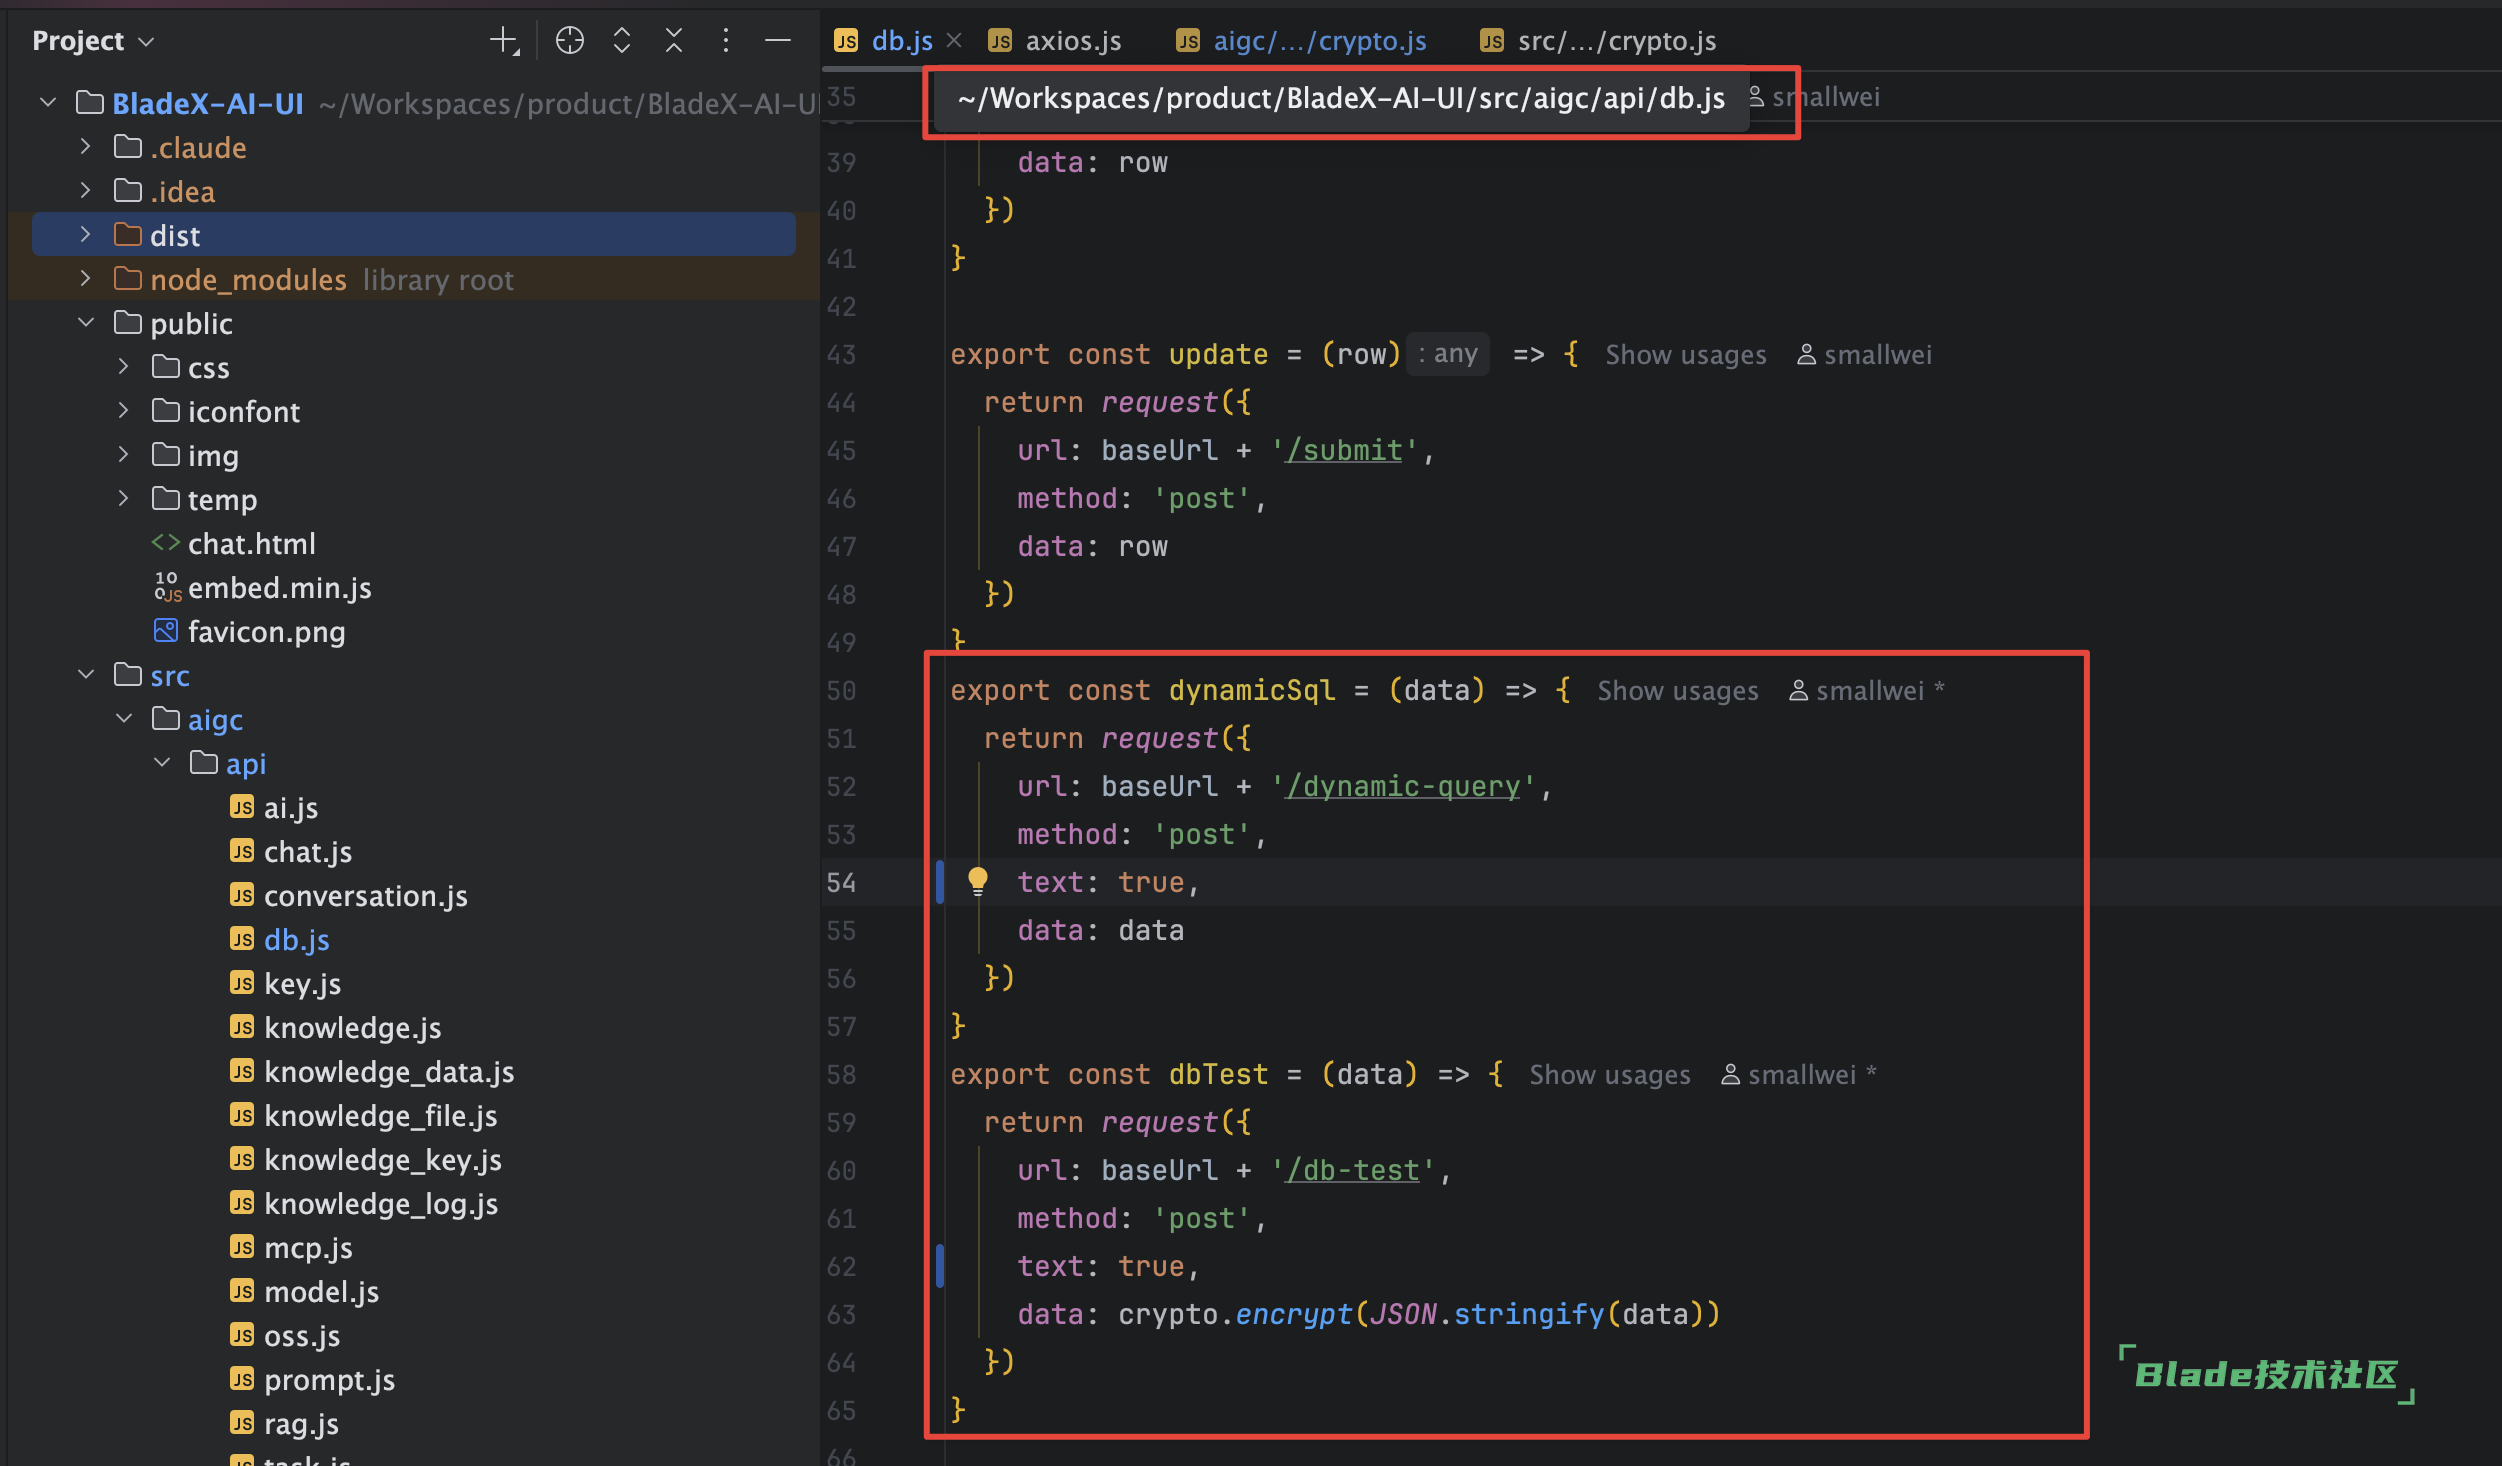Expand the css folder
Screen dimensions: 2502x1466
pos(124,367)
